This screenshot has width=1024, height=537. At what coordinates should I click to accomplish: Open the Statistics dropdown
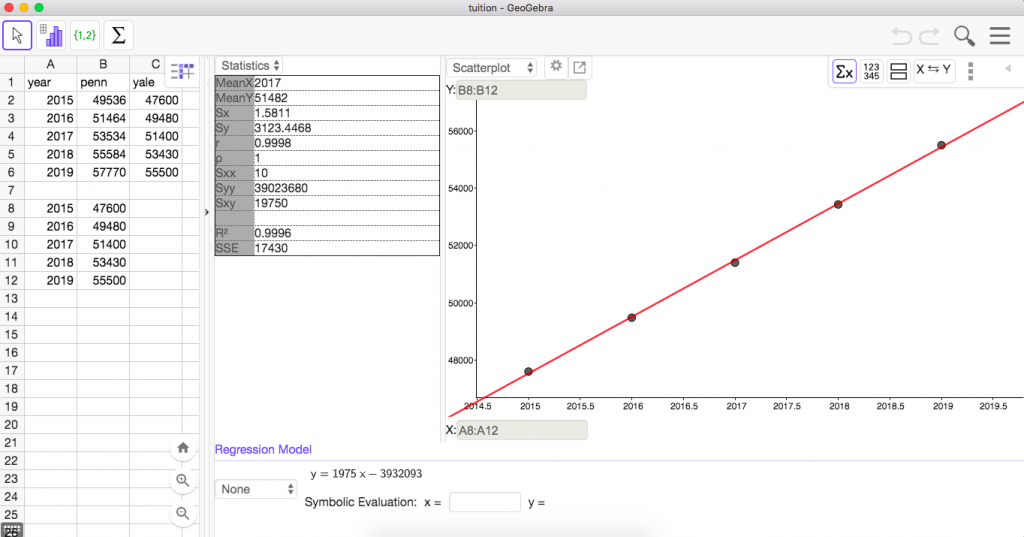click(249, 65)
